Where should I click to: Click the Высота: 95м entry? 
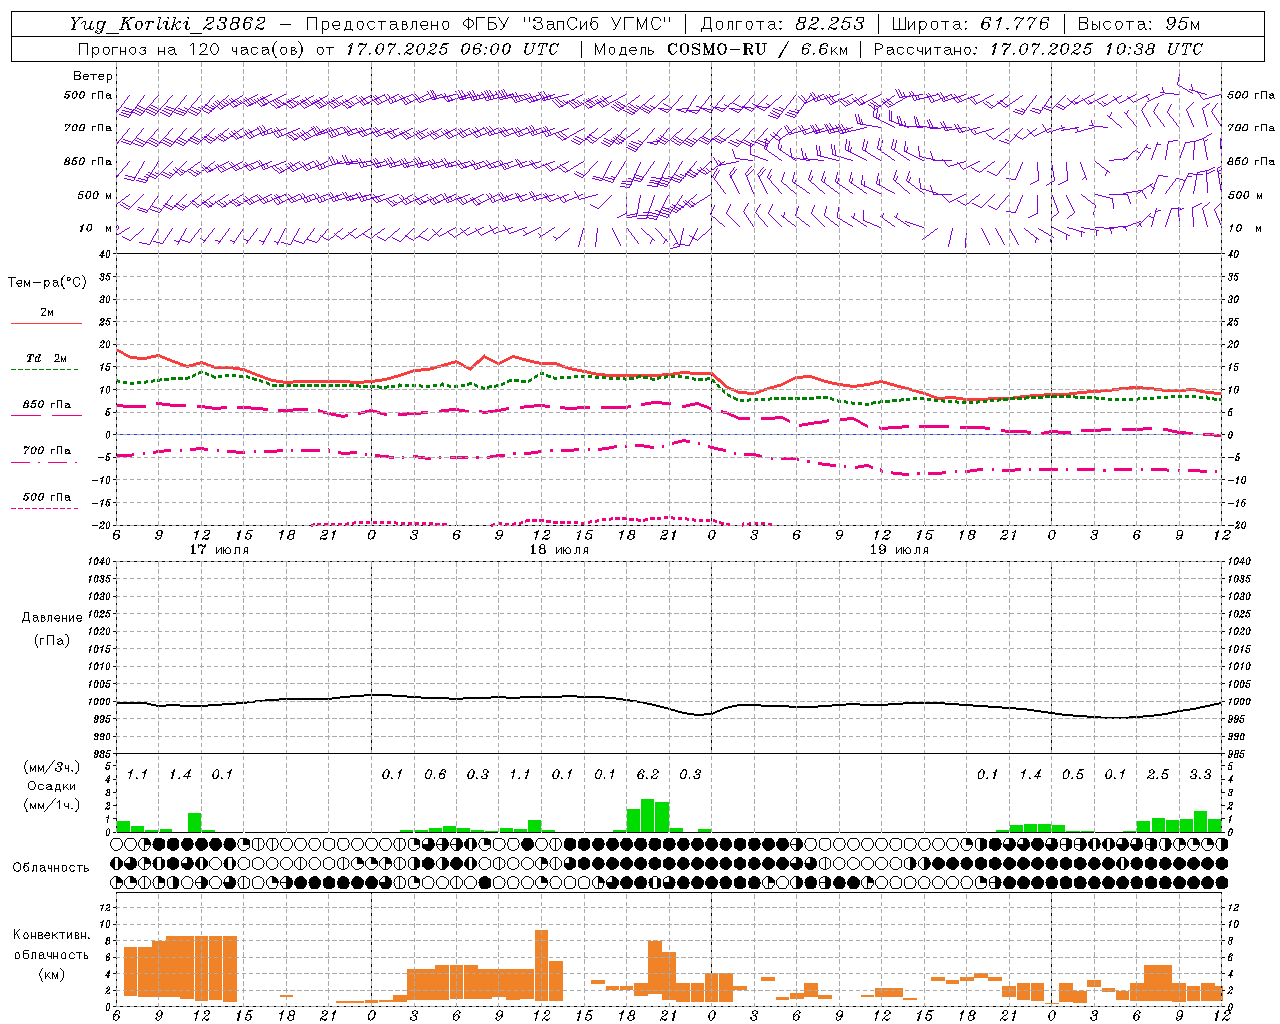coord(1139,24)
